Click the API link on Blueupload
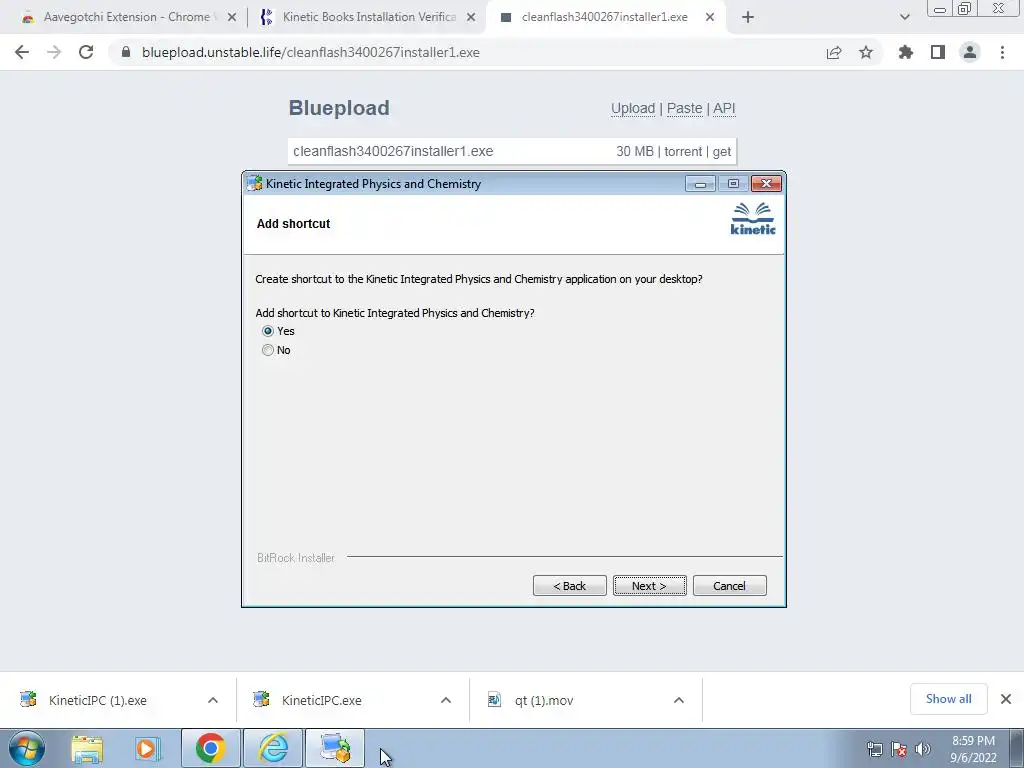The image size is (1024, 768). pyautogui.click(x=724, y=108)
